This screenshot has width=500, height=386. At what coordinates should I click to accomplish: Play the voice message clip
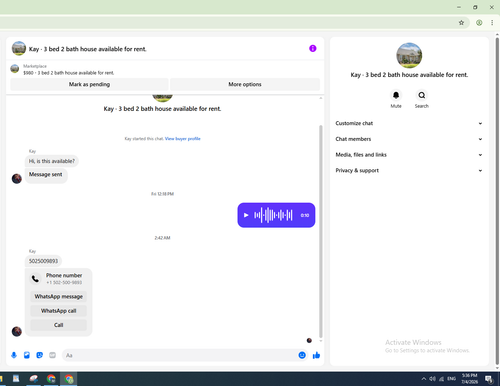tap(246, 215)
